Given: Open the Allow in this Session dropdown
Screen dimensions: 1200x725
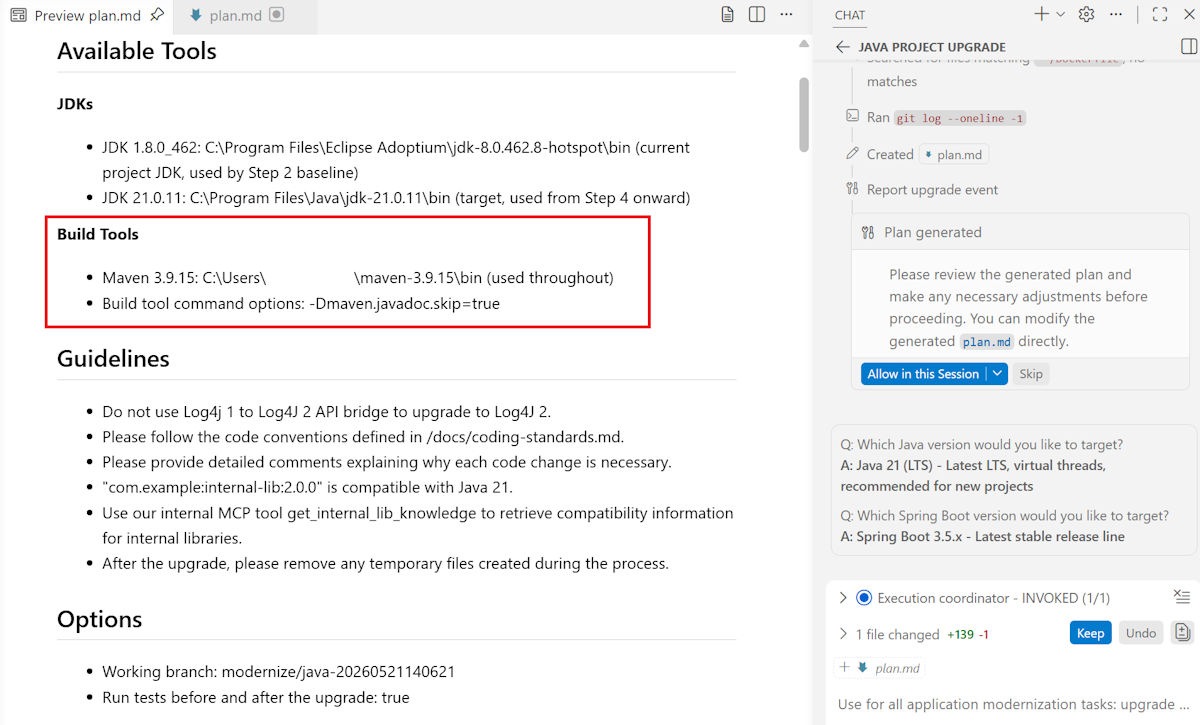Looking at the screenshot, I should click(x=997, y=374).
